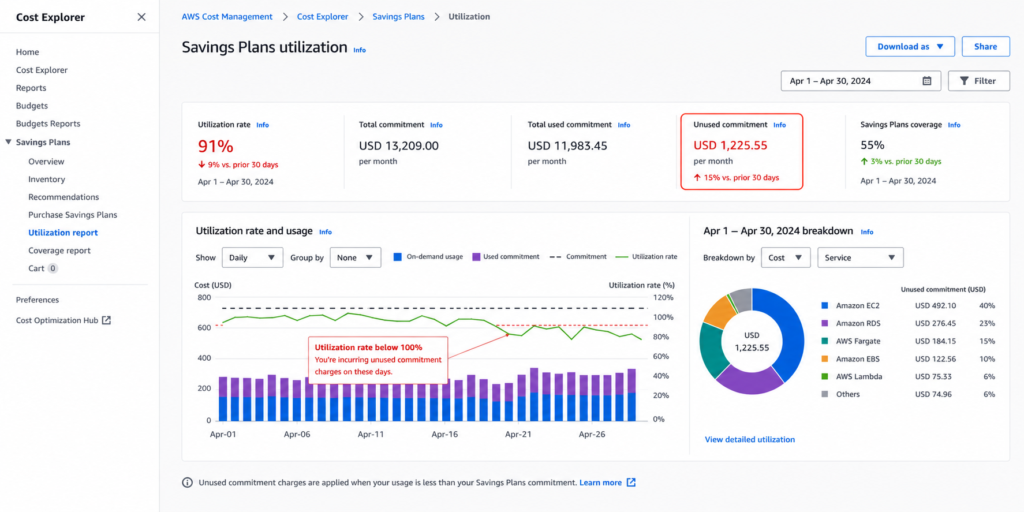
Task: Open the Service breakdown dropdown
Action: pos(860,257)
